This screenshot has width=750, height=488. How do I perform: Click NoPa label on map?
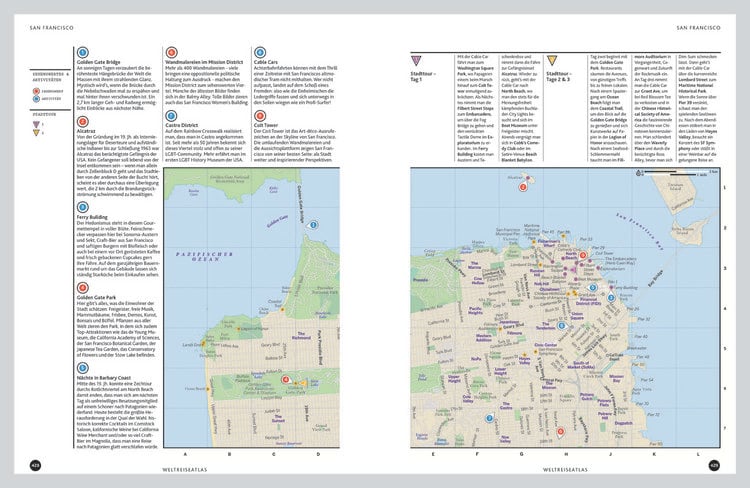(476, 359)
